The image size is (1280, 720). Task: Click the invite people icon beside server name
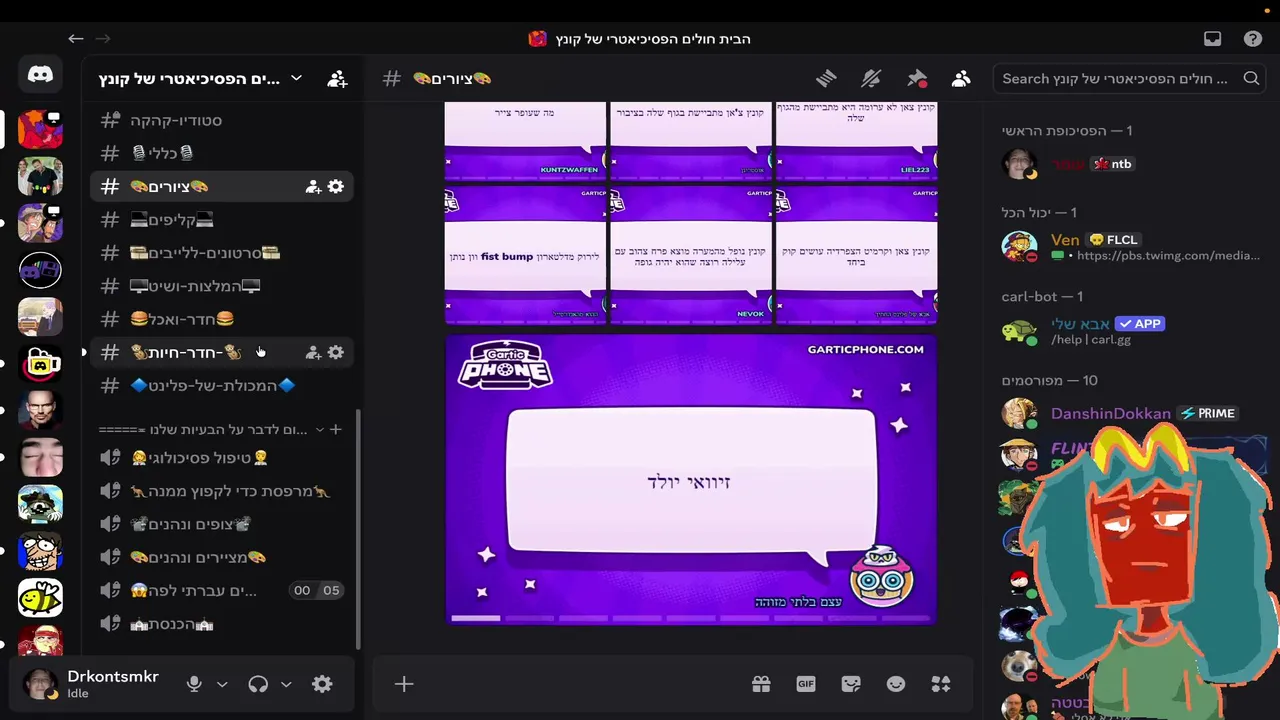coord(337,78)
